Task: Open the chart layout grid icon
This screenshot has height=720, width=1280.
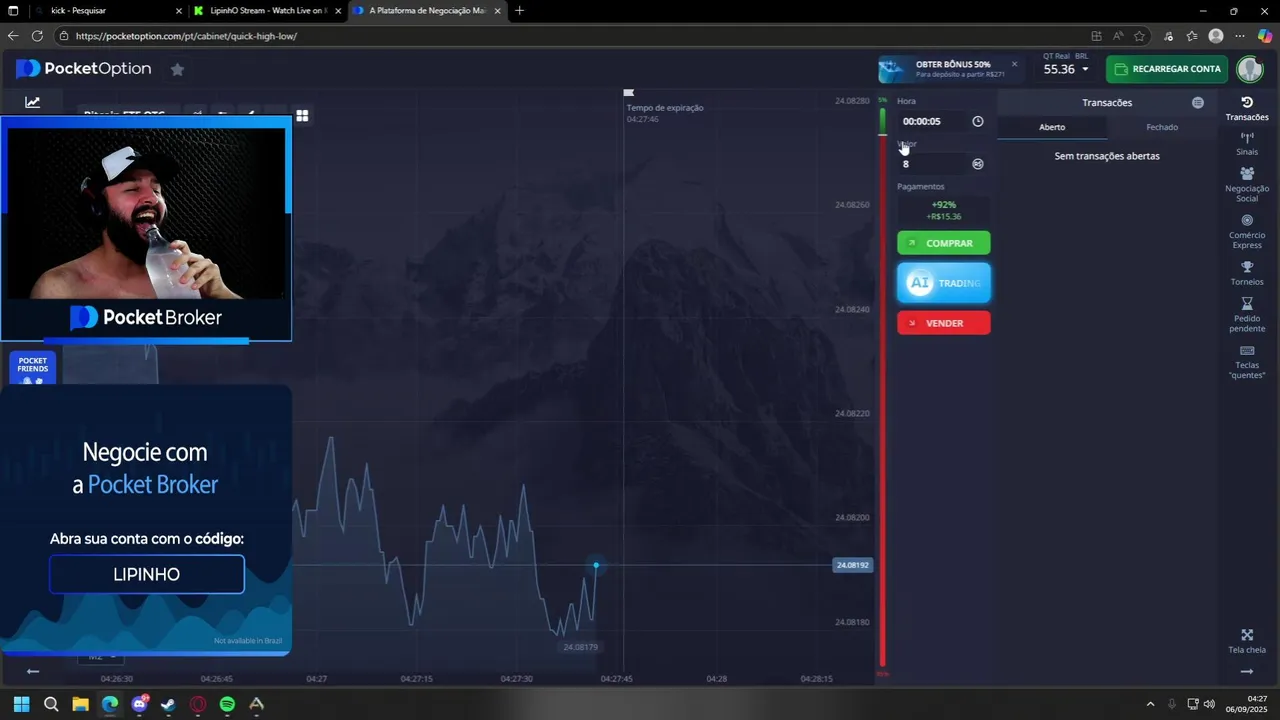Action: (x=302, y=115)
